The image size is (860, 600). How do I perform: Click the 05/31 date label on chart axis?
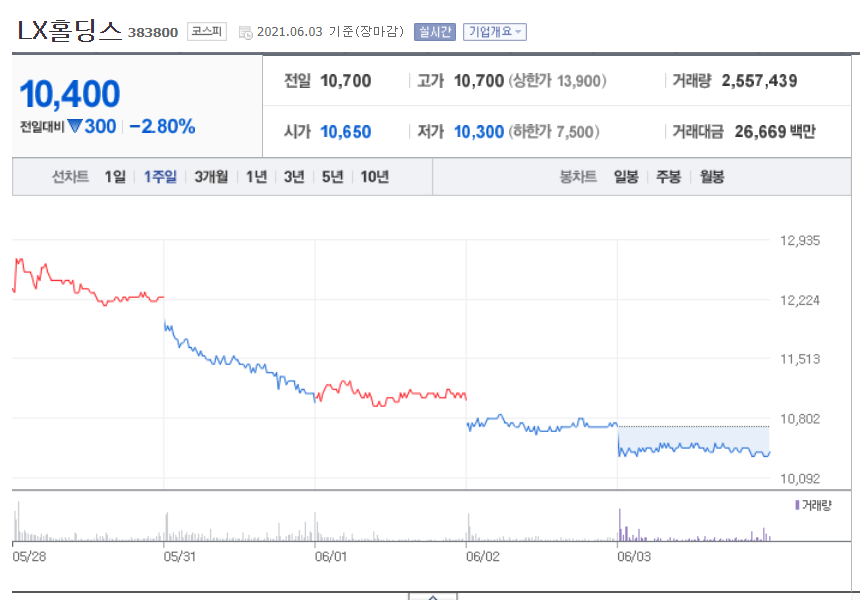tap(179, 557)
